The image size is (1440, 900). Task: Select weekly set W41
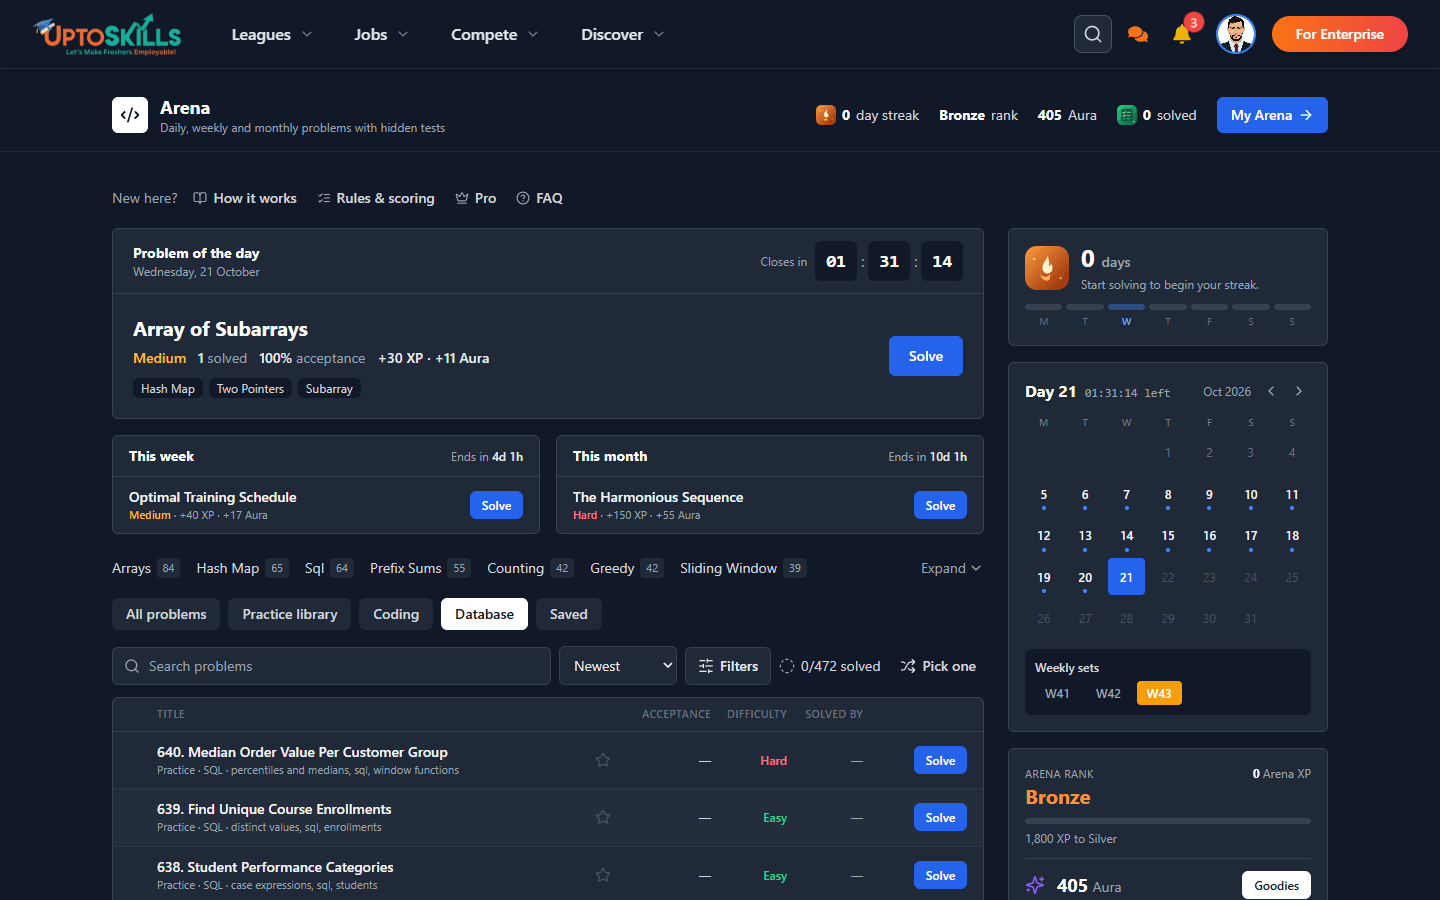pos(1057,693)
